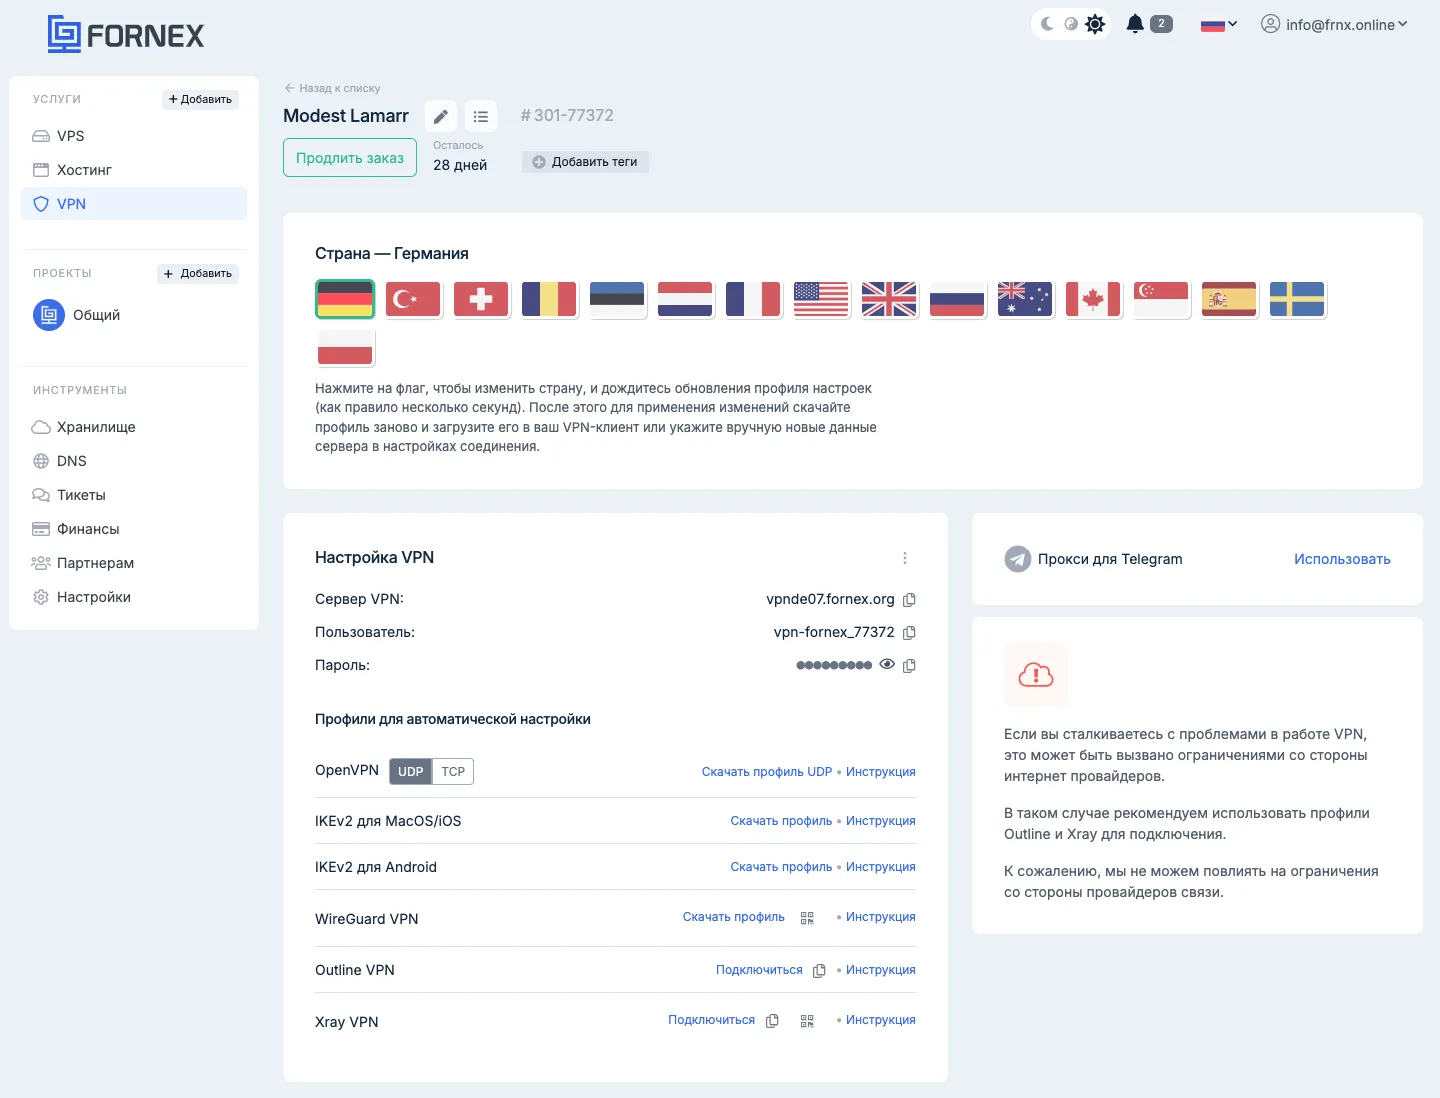This screenshot has width=1440, height=1098.
Task: Add a new project in Проекты
Action: point(198,273)
